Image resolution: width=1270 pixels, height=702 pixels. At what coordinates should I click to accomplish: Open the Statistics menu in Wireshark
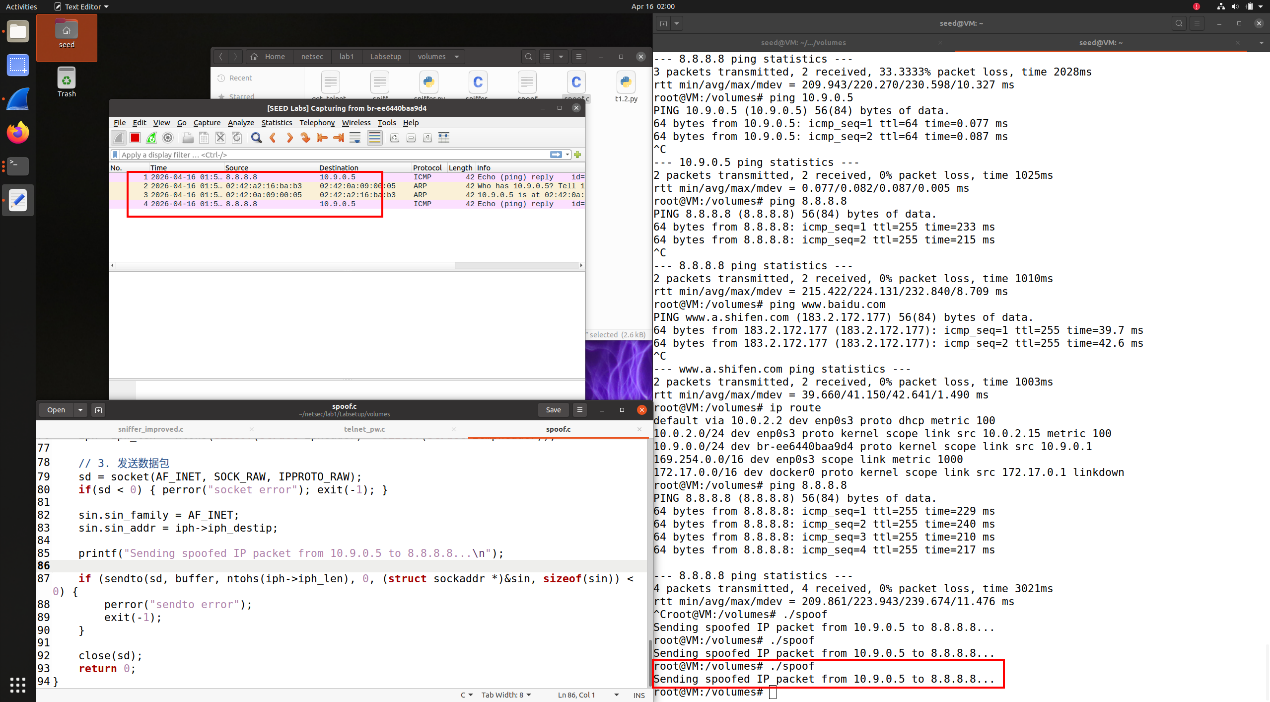pos(276,123)
